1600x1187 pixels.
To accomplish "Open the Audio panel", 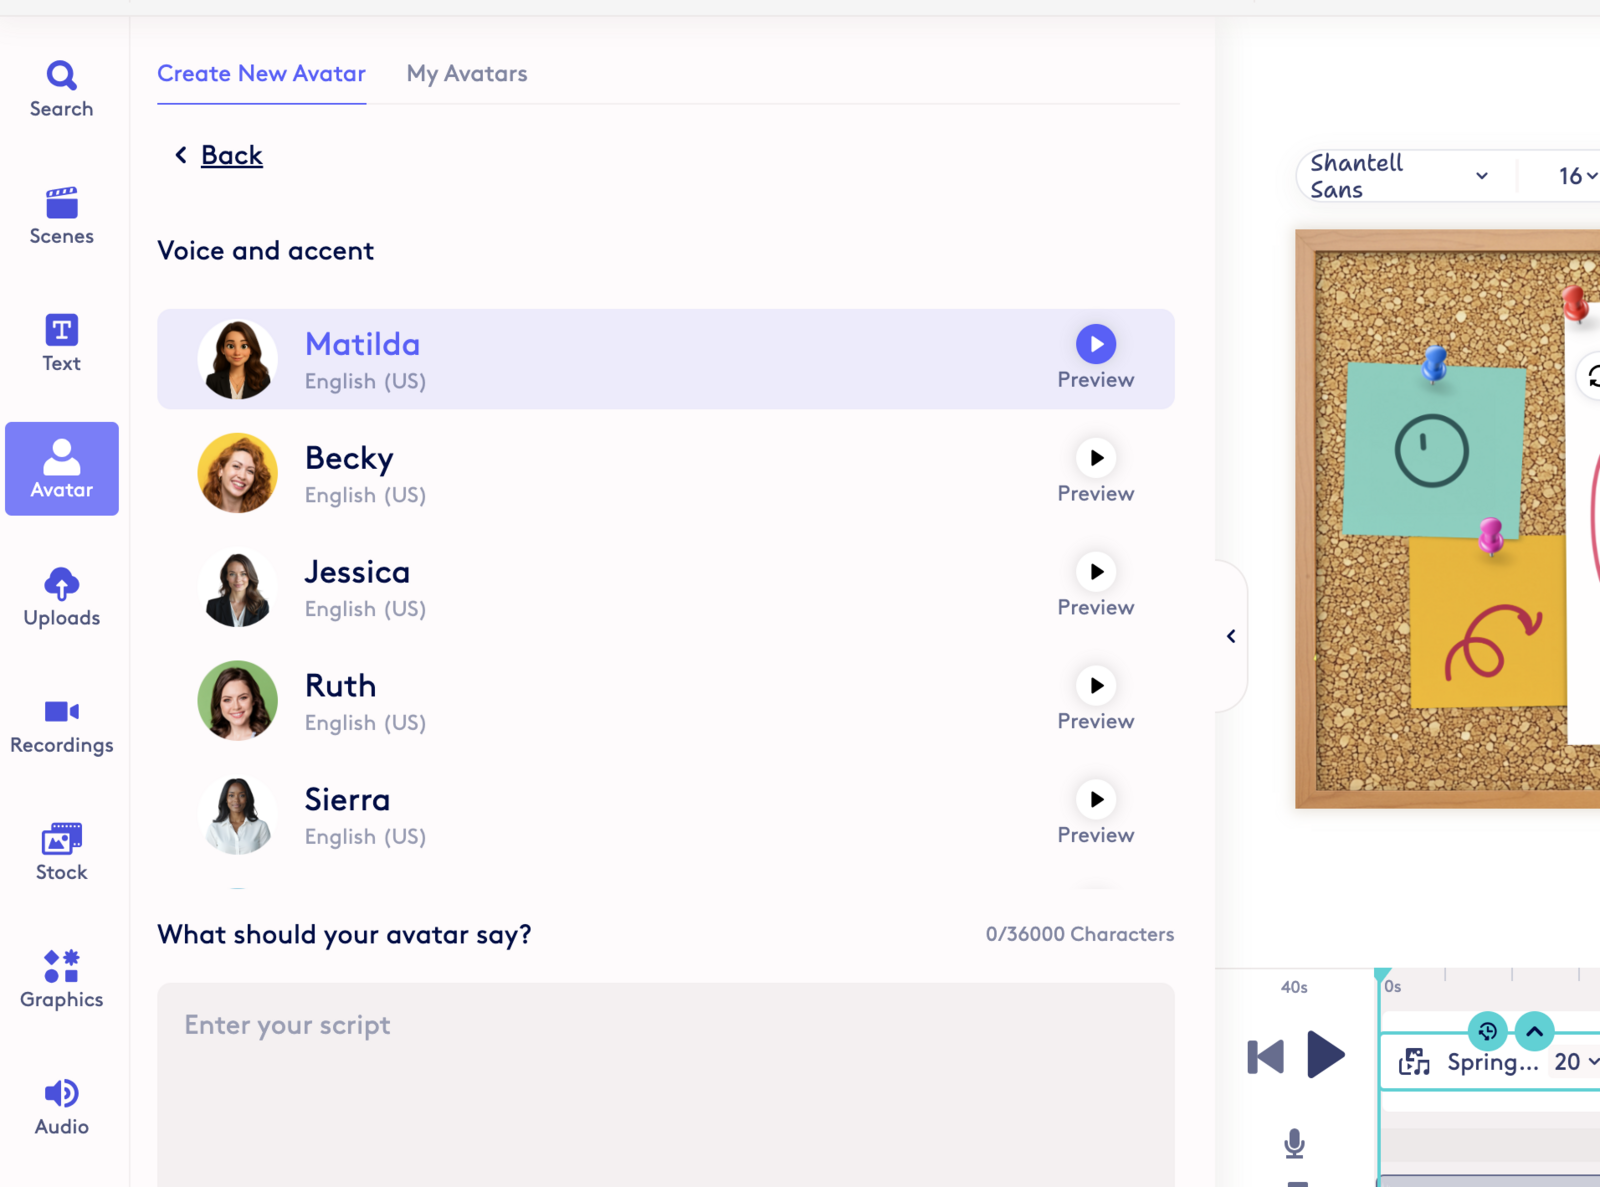I will click(x=61, y=1105).
